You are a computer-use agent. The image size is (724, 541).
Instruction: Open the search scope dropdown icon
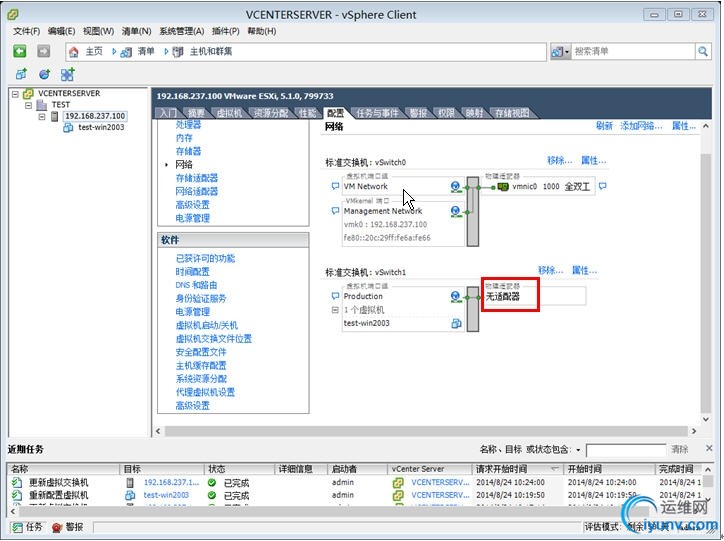[x=560, y=52]
